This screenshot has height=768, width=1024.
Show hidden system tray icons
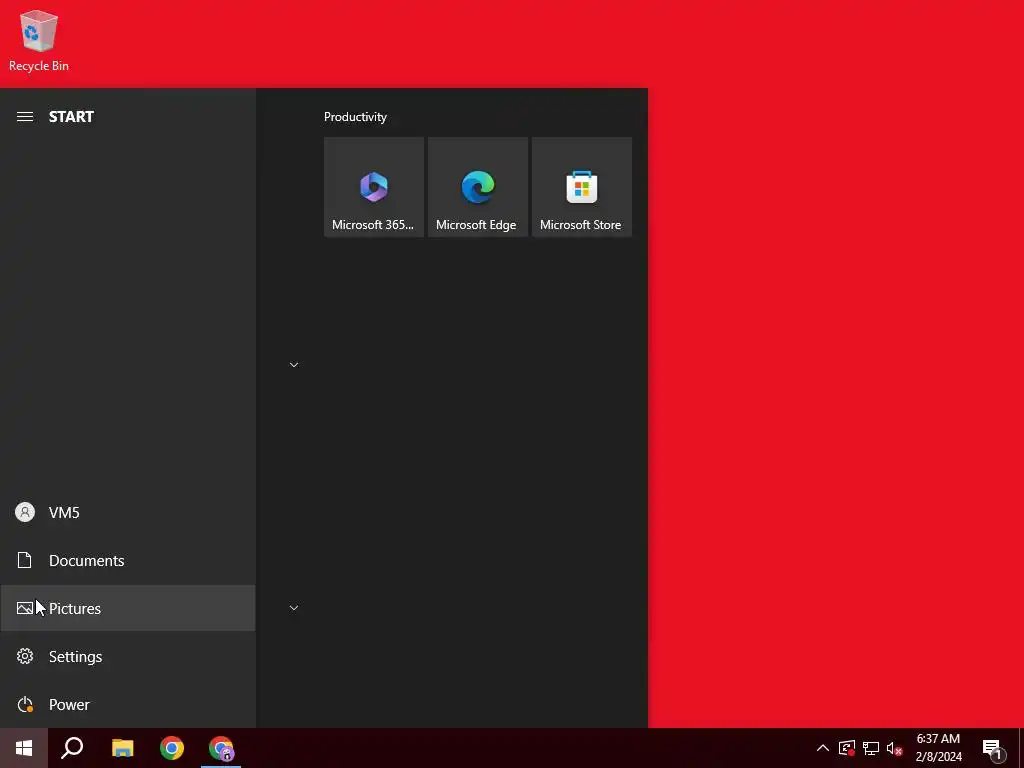coord(823,748)
